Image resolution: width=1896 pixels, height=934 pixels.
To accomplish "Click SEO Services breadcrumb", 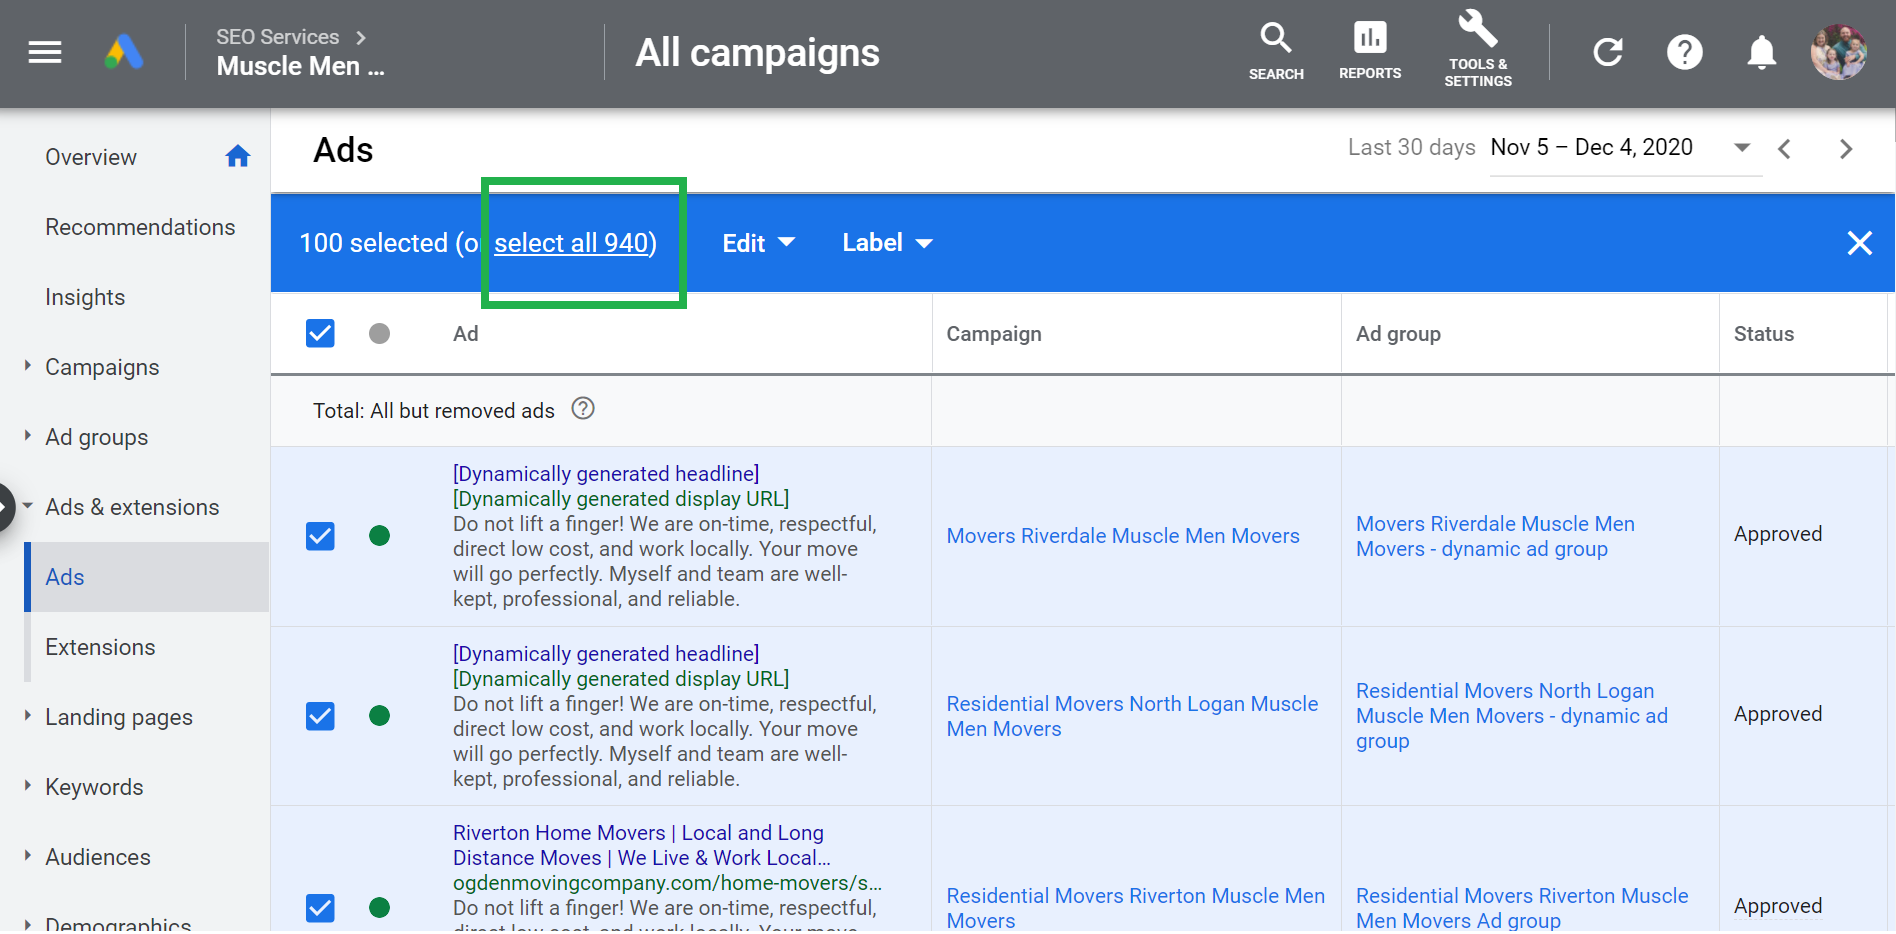I will [278, 37].
